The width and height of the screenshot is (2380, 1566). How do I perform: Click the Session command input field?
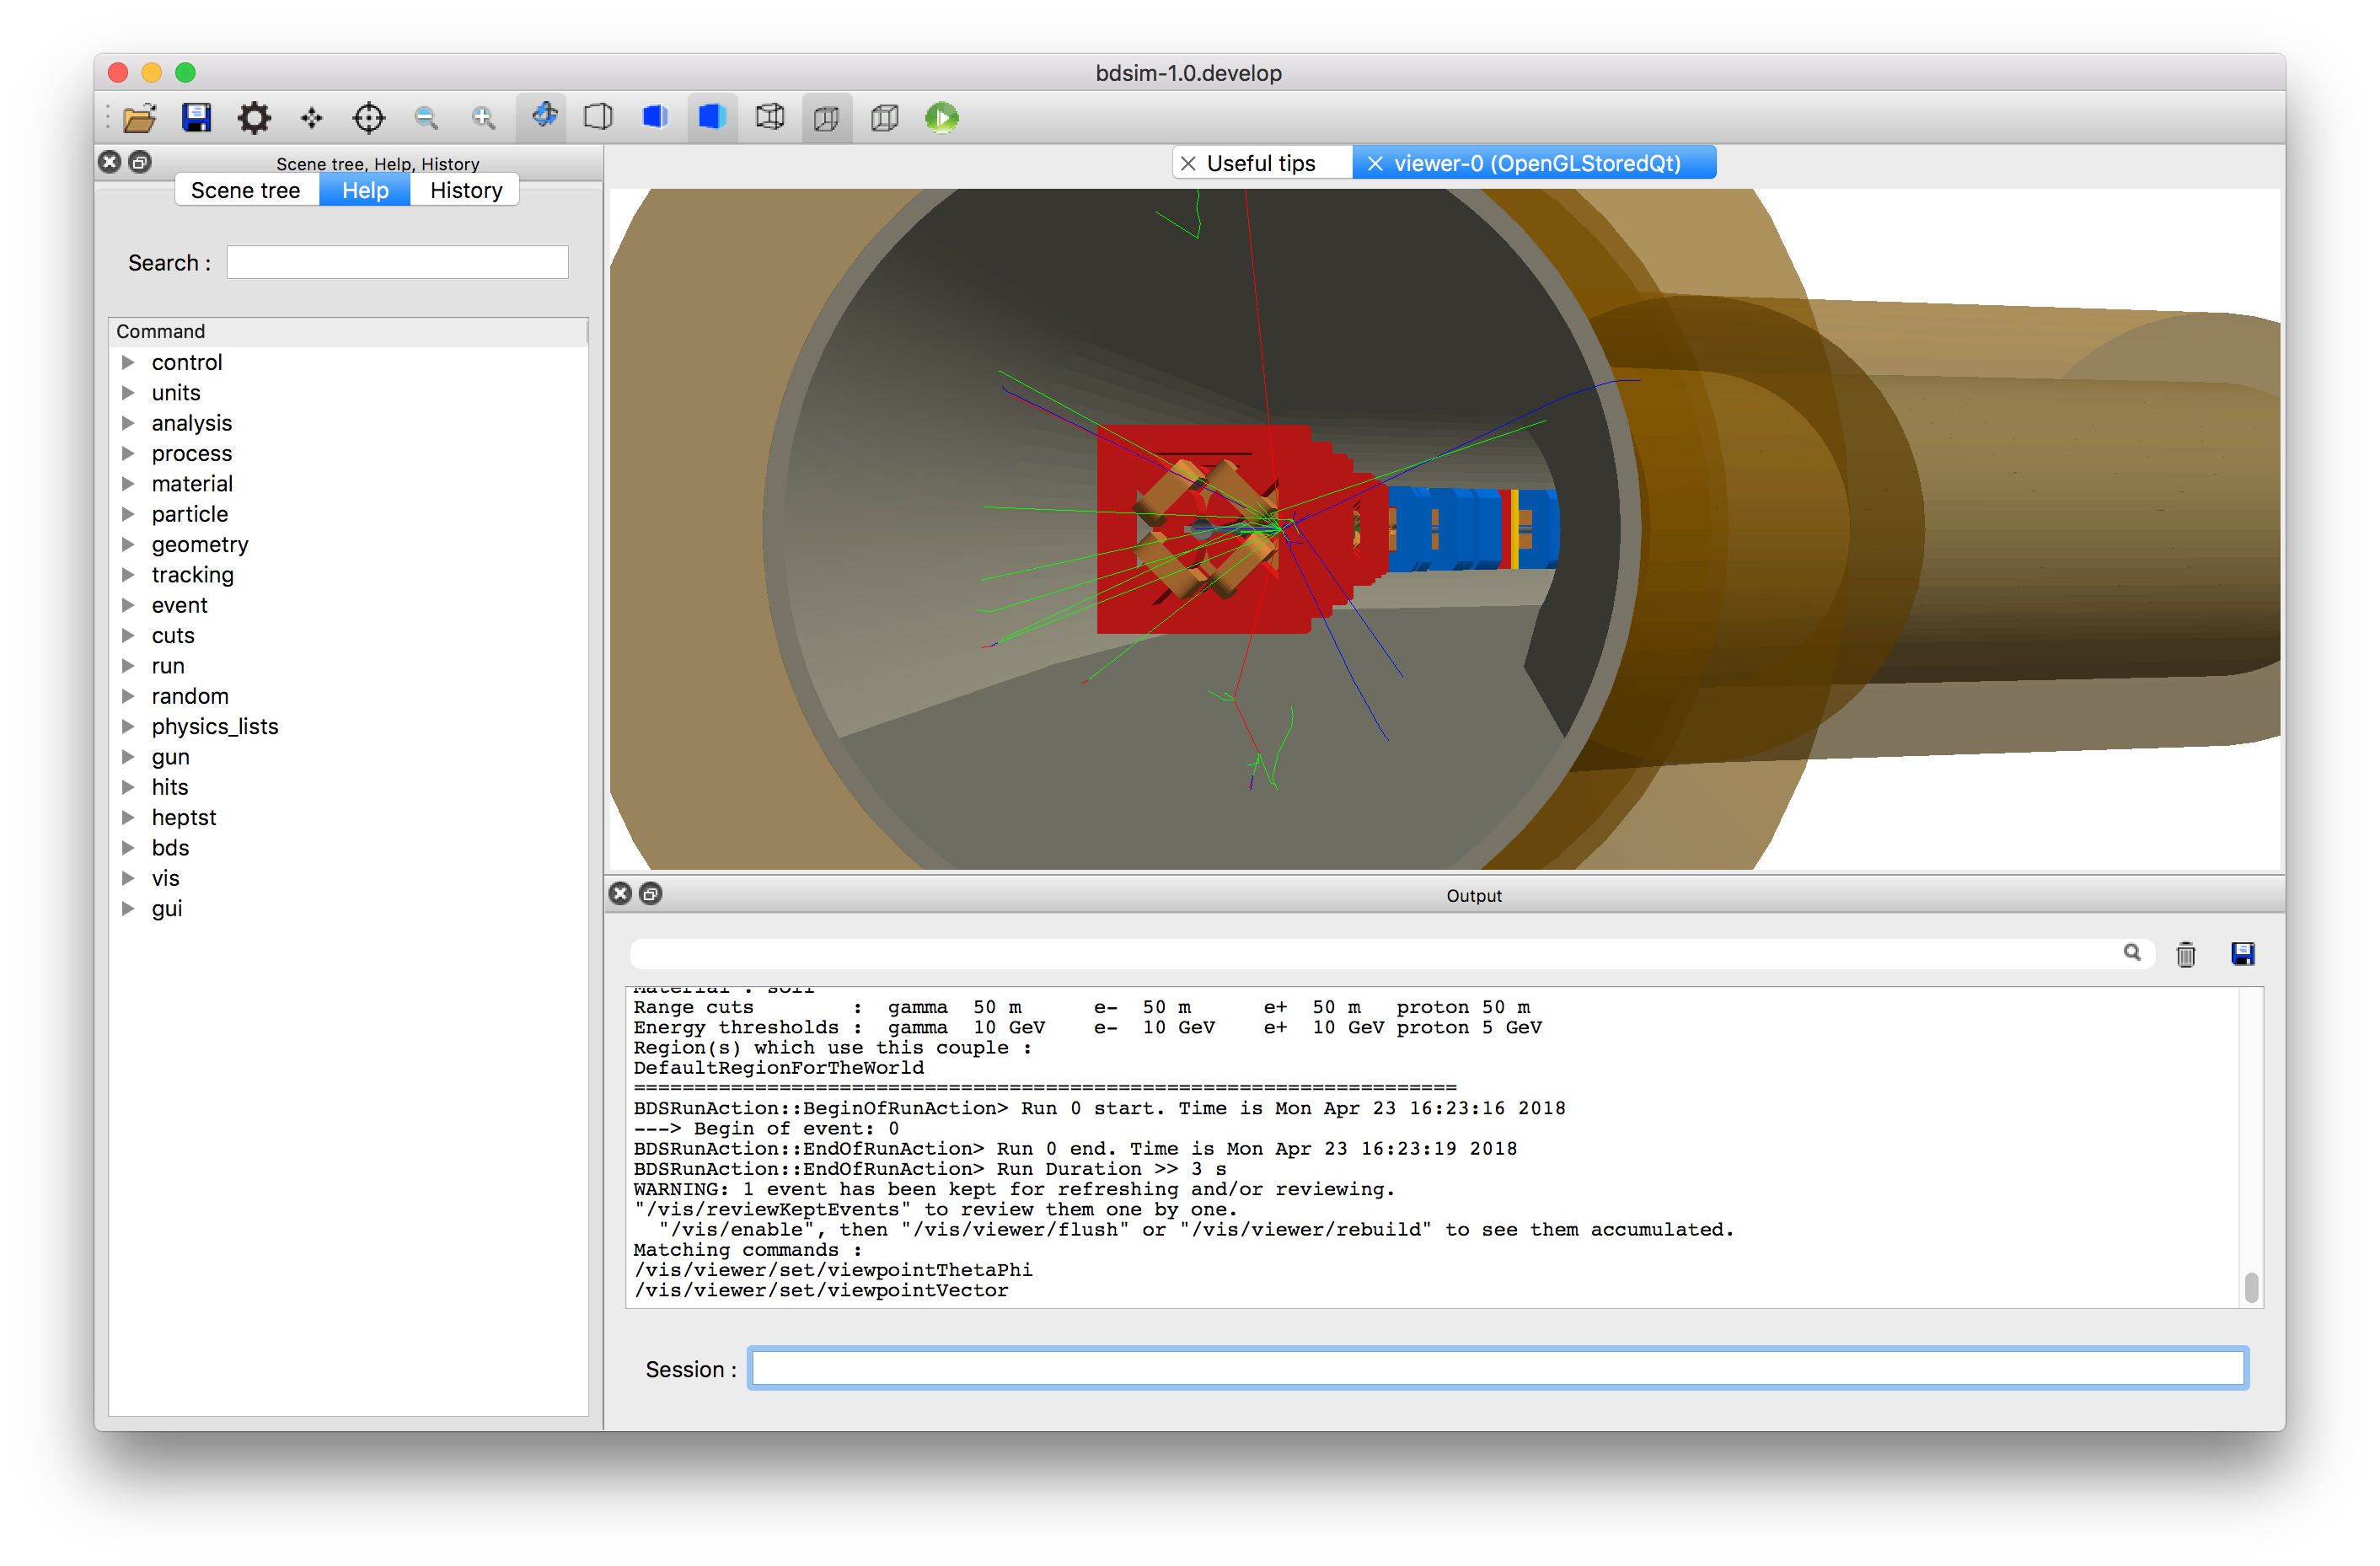1497,1368
